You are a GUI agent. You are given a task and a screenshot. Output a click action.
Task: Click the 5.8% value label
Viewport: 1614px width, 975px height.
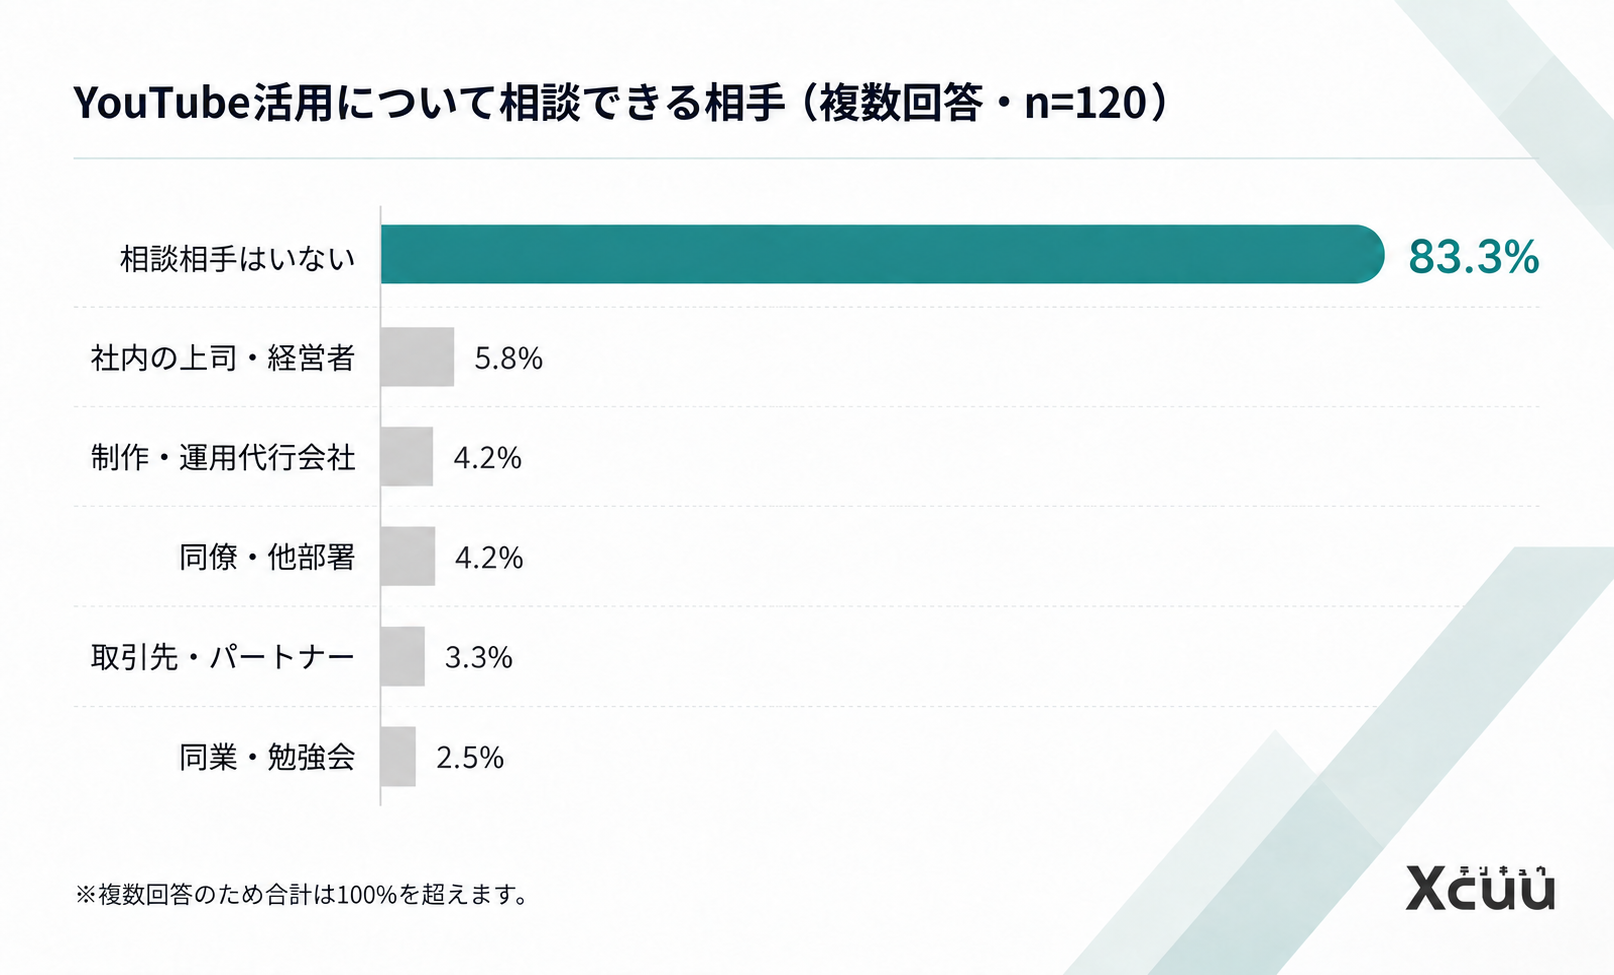(508, 358)
